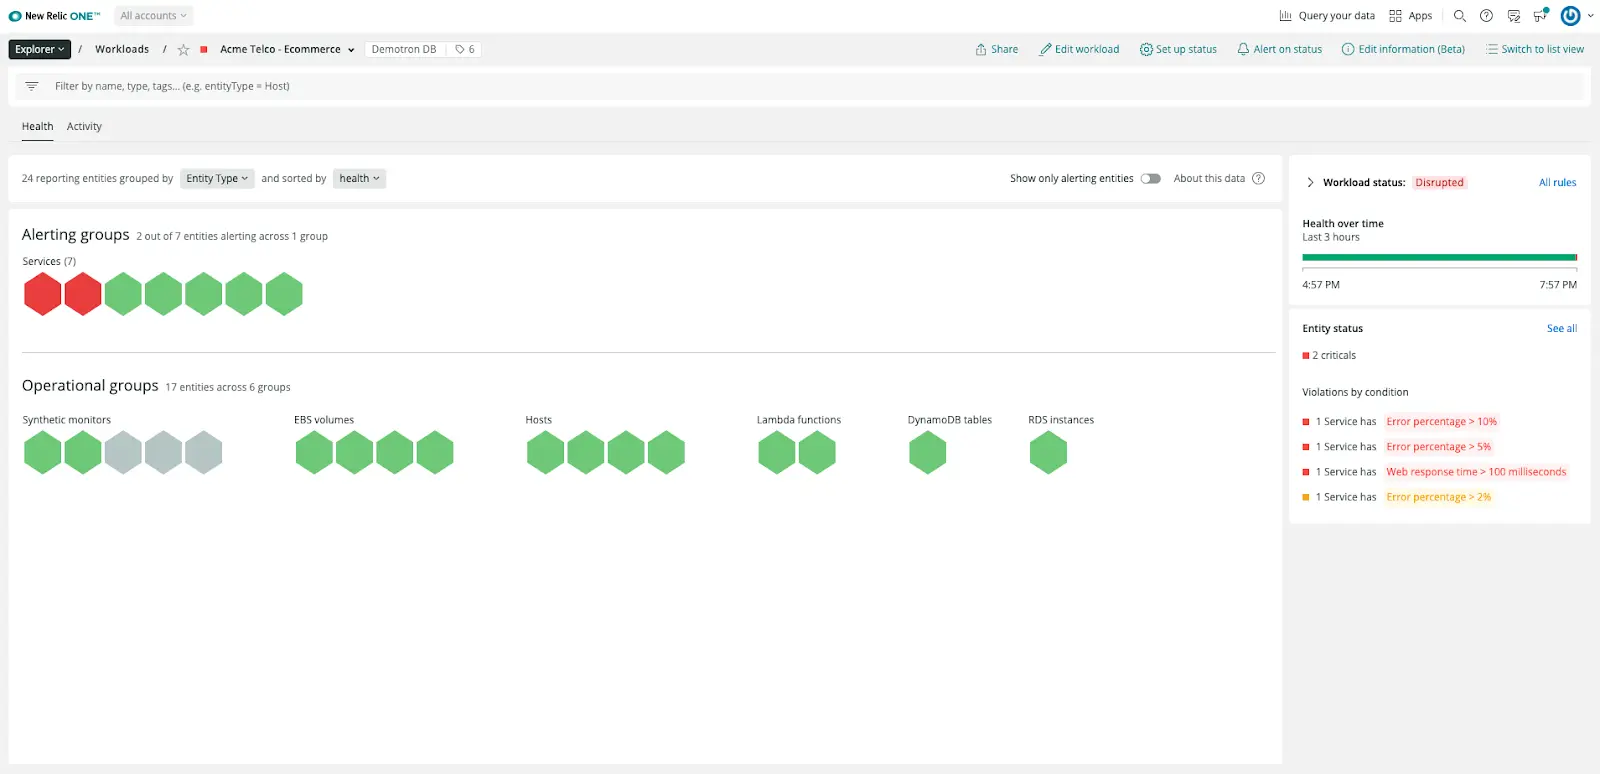Select first Hosts hexagon
Image resolution: width=1600 pixels, height=774 pixels.
546,452
